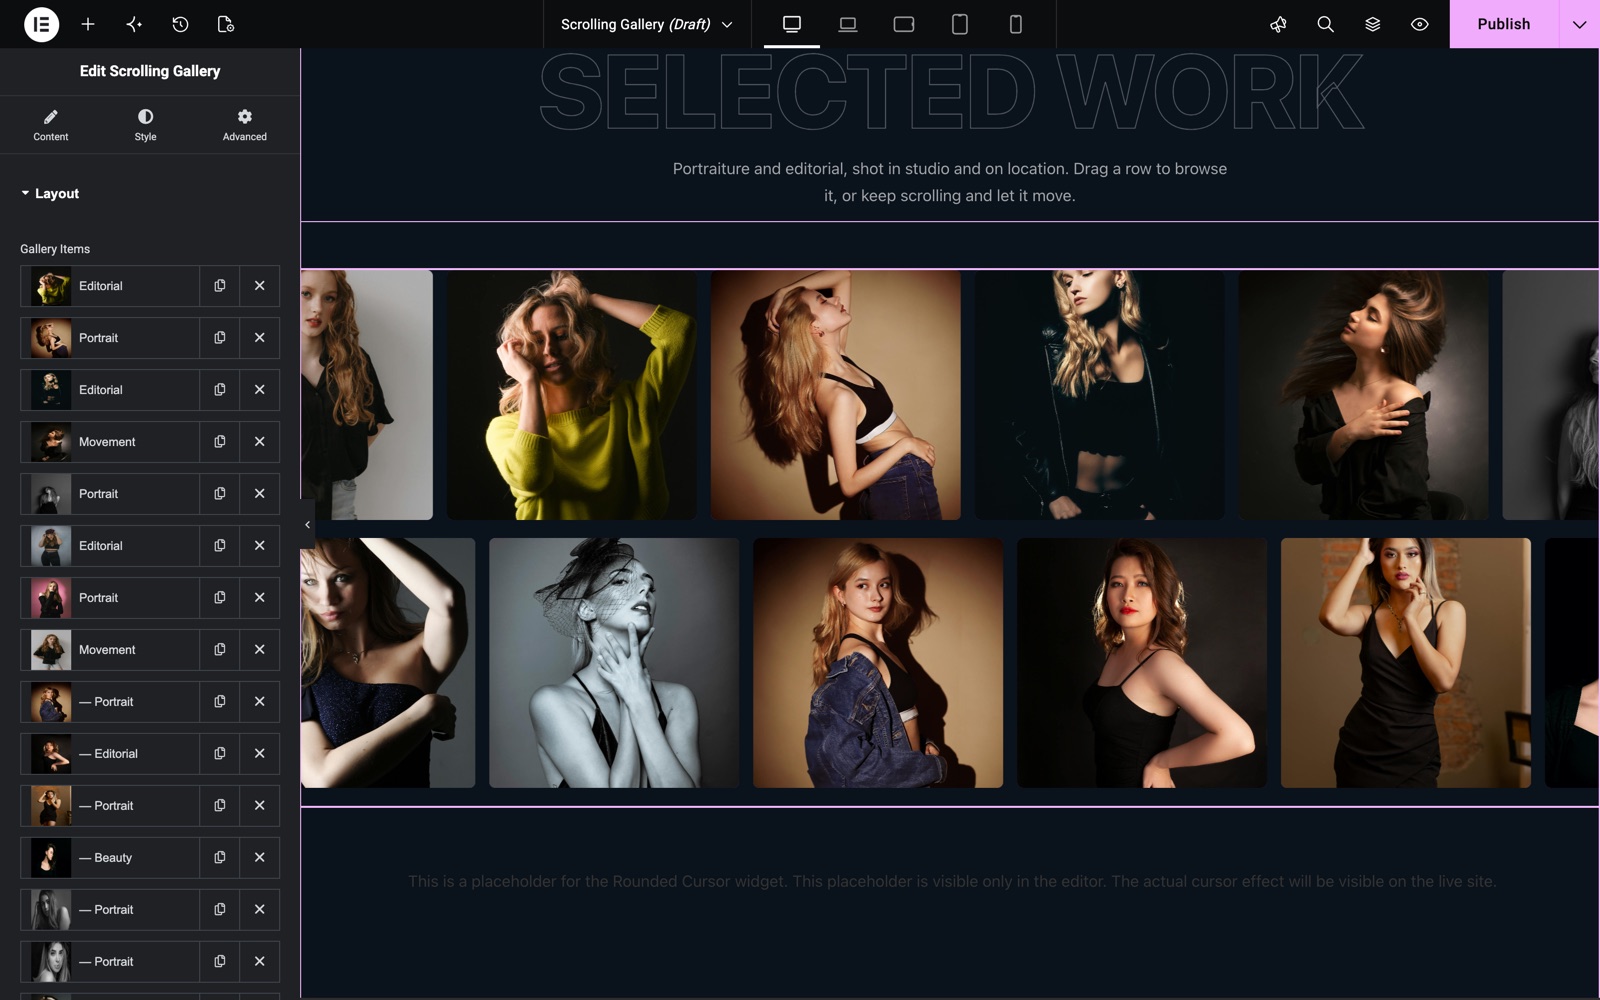Open the Scrolling Gallery document dropdown

tap(646, 24)
